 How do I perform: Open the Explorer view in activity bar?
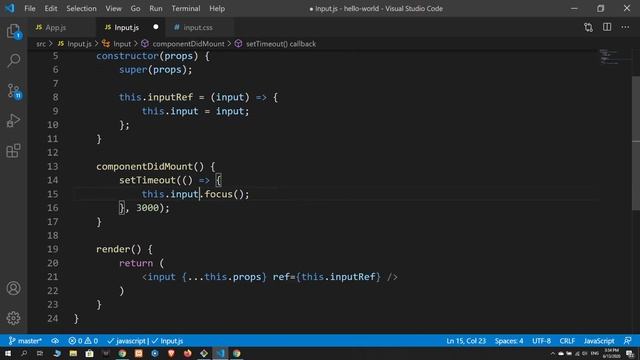click(x=13, y=31)
